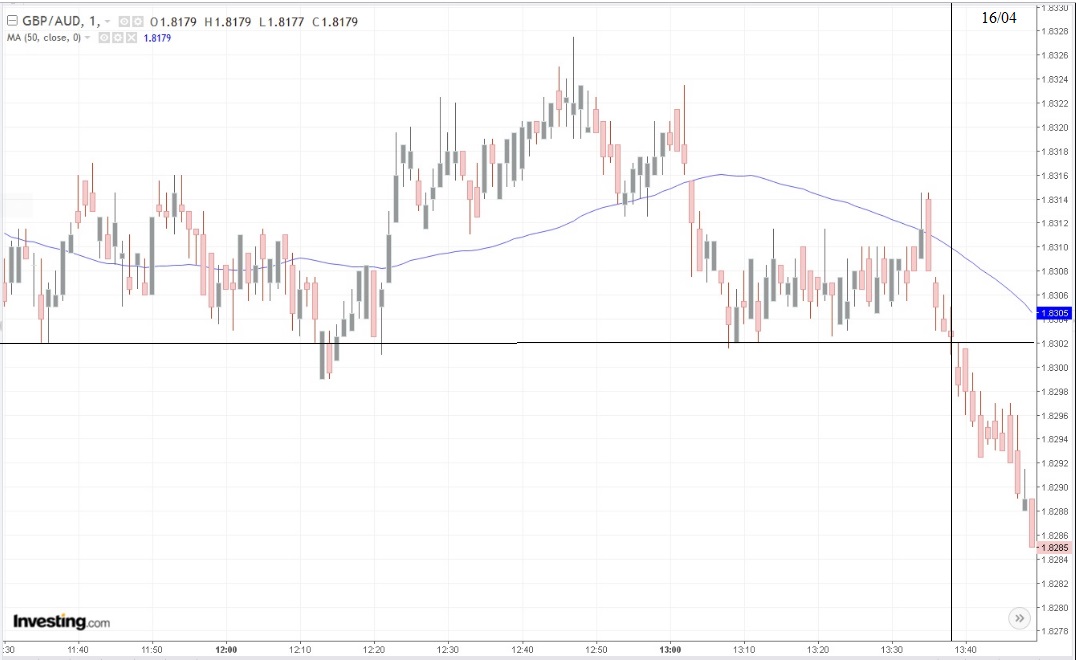
Task: Toggle visibility eye icon for GBP/AUD series
Action: [124, 22]
